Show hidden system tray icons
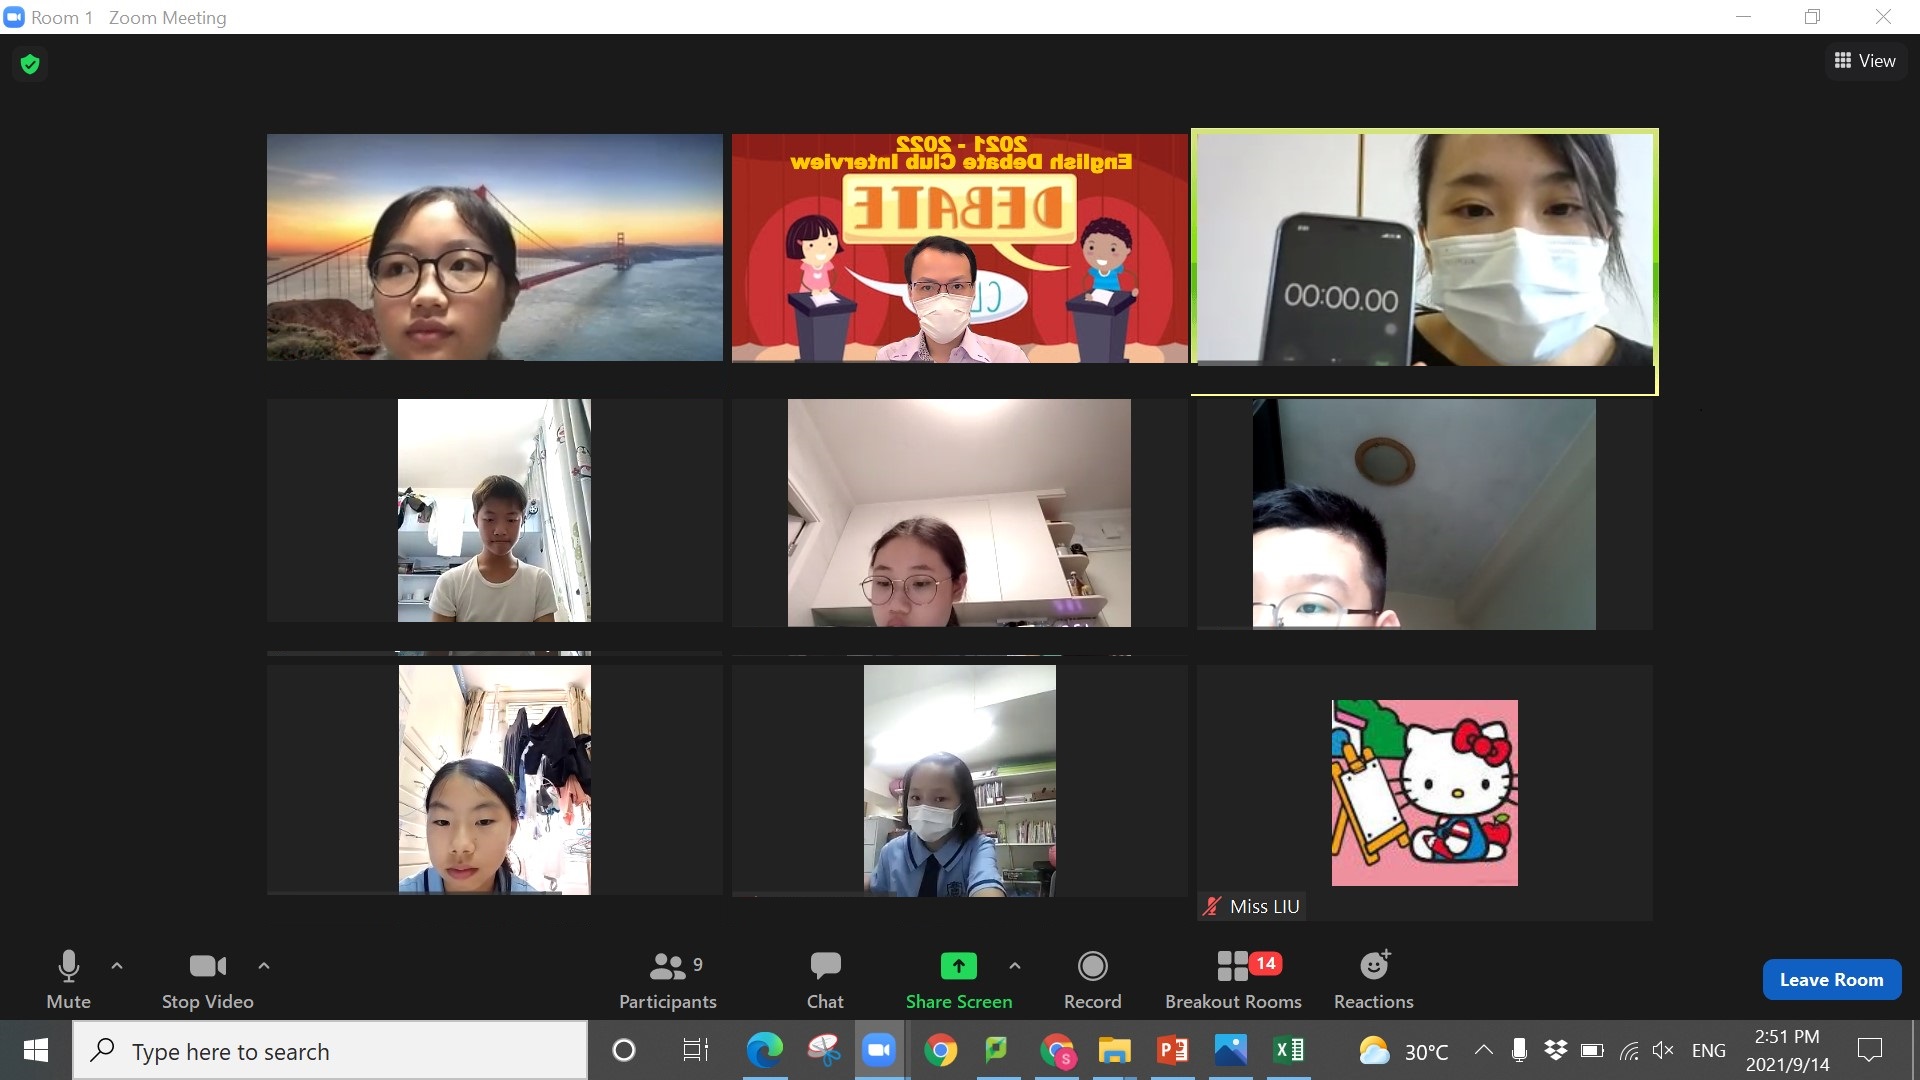The height and width of the screenshot is (1080, 1920). click(x=1484, y=1050)
